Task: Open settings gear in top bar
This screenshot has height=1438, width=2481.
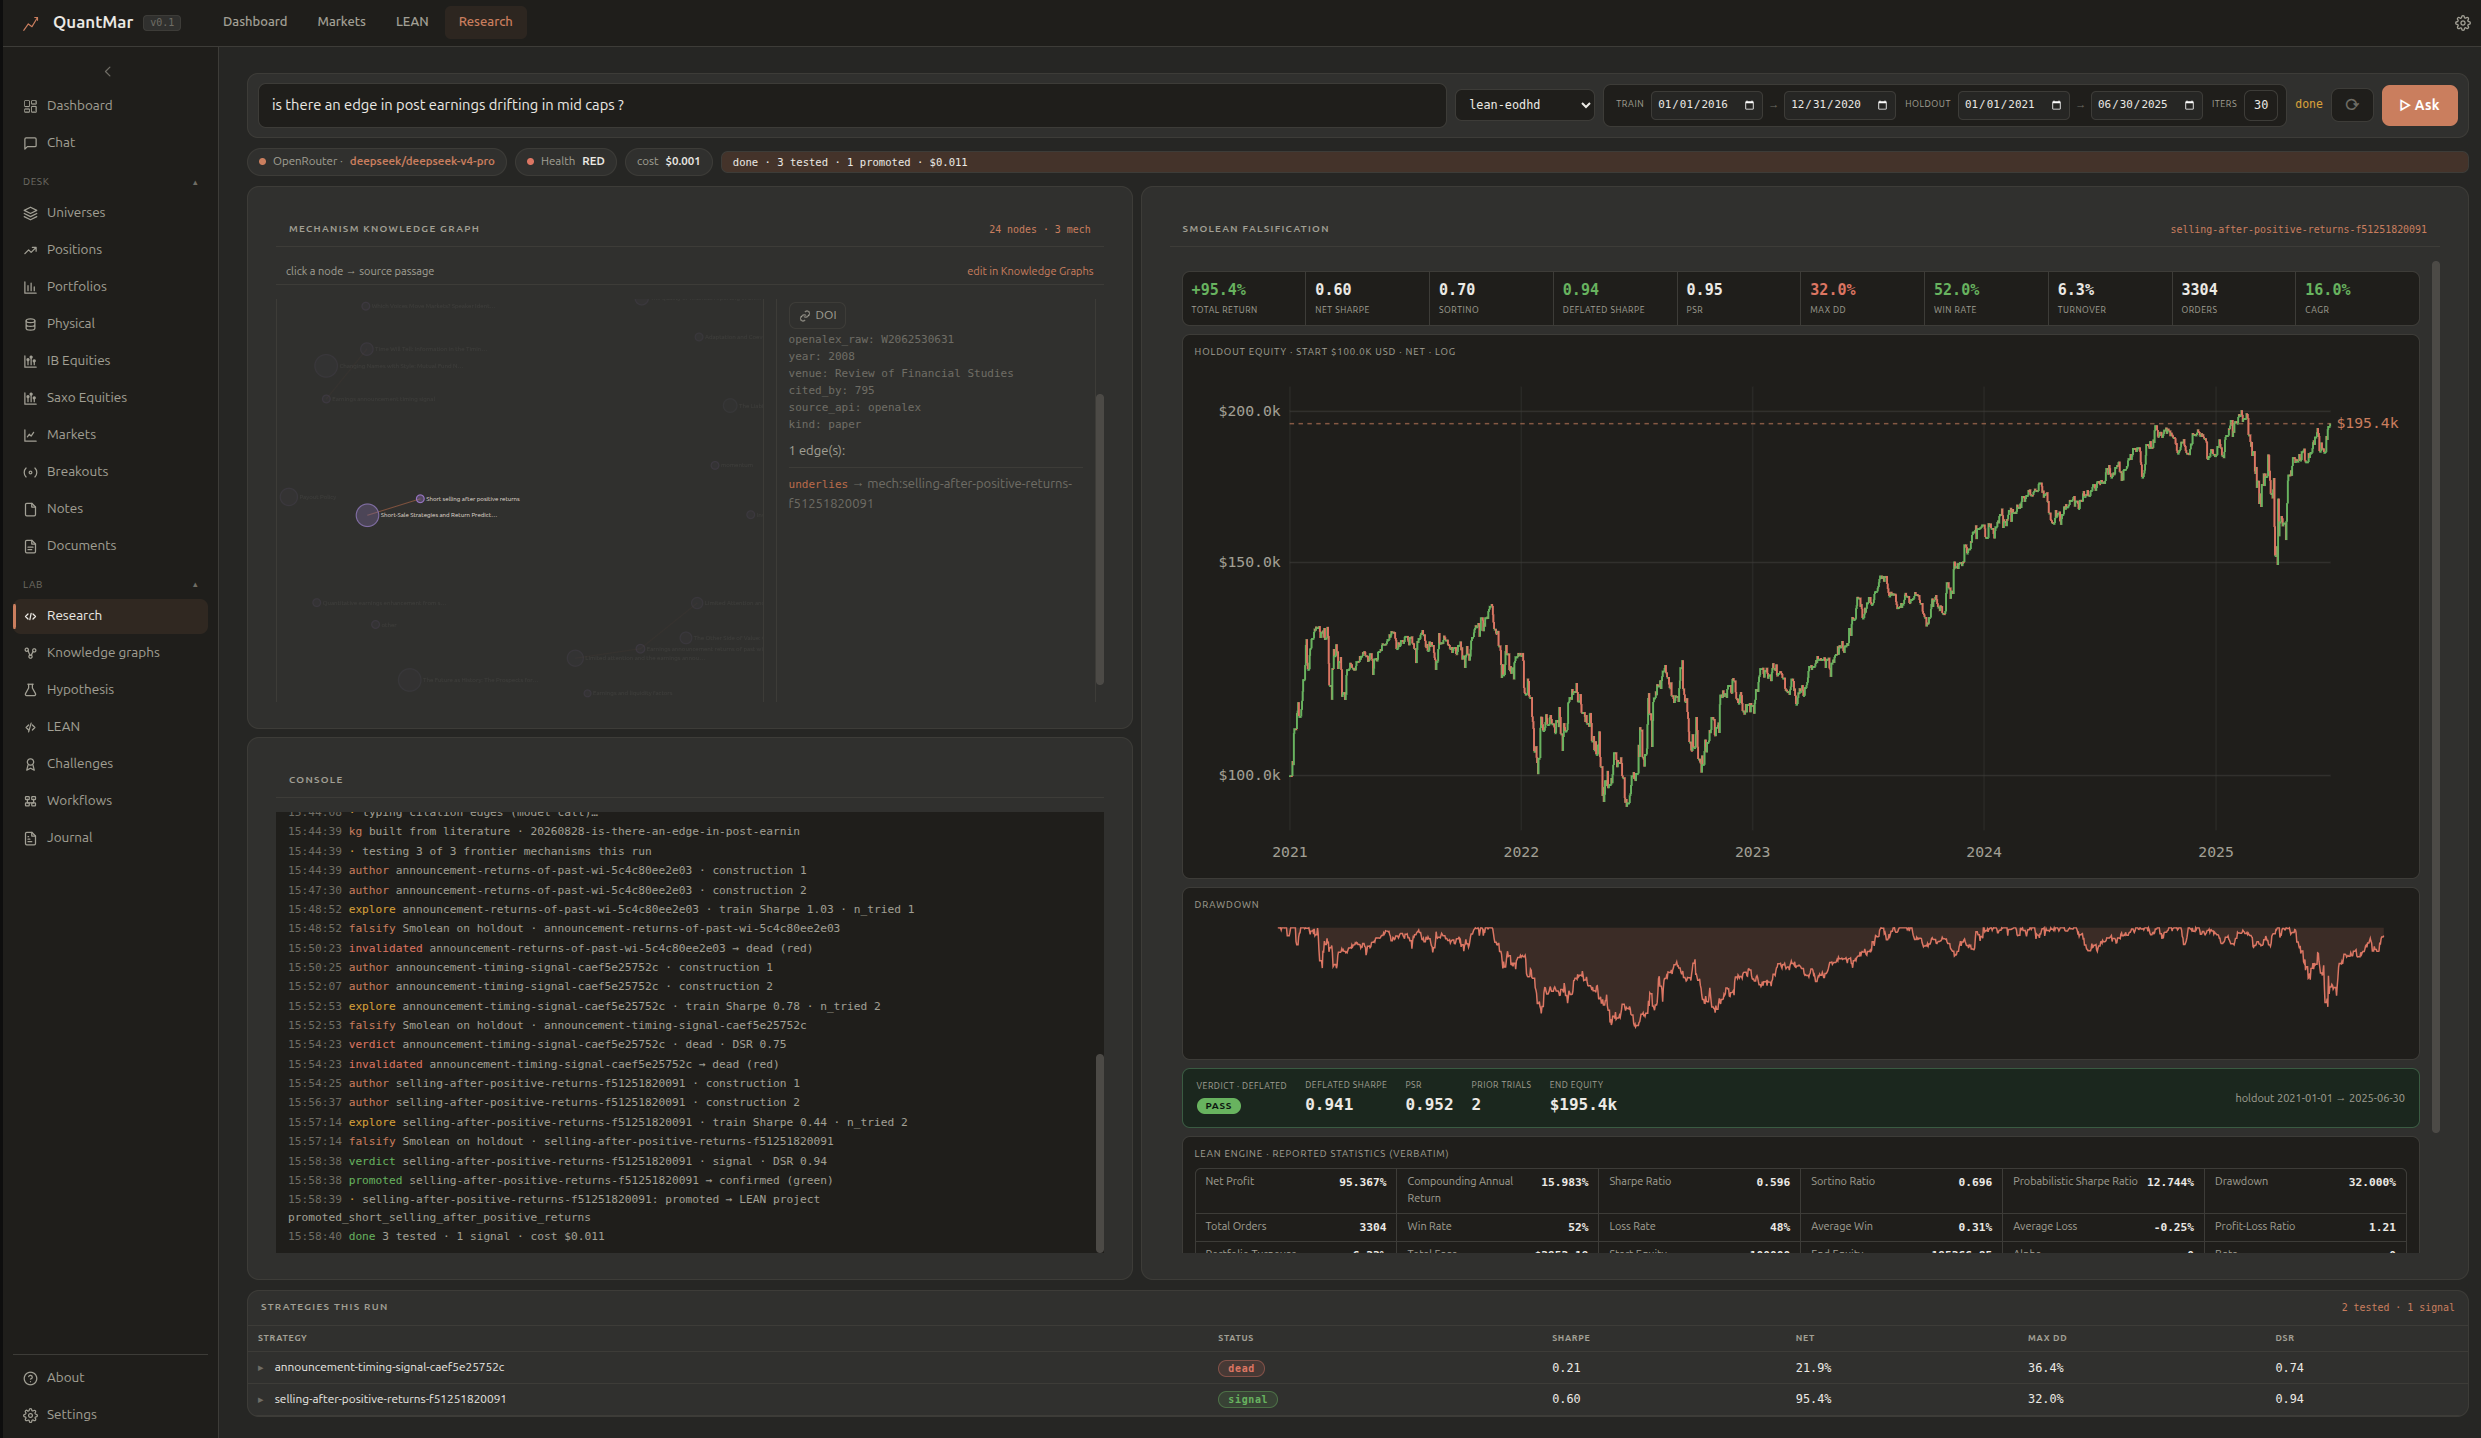Action: coord(2462,23)
